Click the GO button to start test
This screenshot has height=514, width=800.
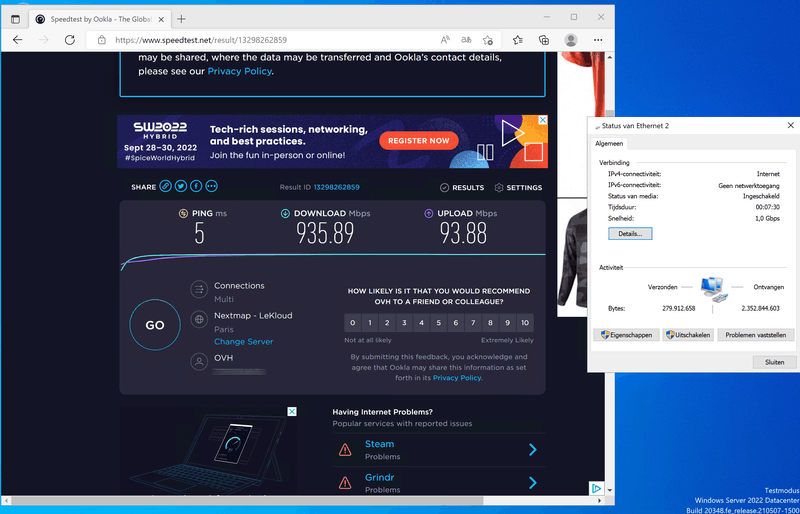[x=155, y=325]
